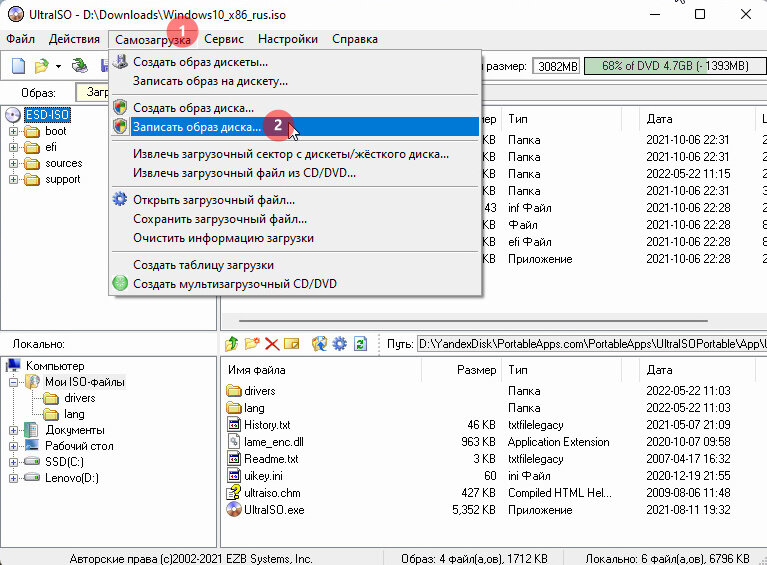The width and height of the screenshot is (767, 565).
Task: Open the Сервис menu
Action: (x=224, y=39)
